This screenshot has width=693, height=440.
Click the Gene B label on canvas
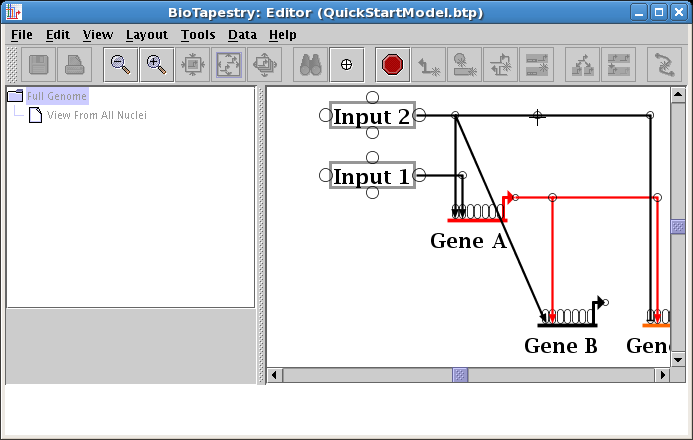point(560,346)
